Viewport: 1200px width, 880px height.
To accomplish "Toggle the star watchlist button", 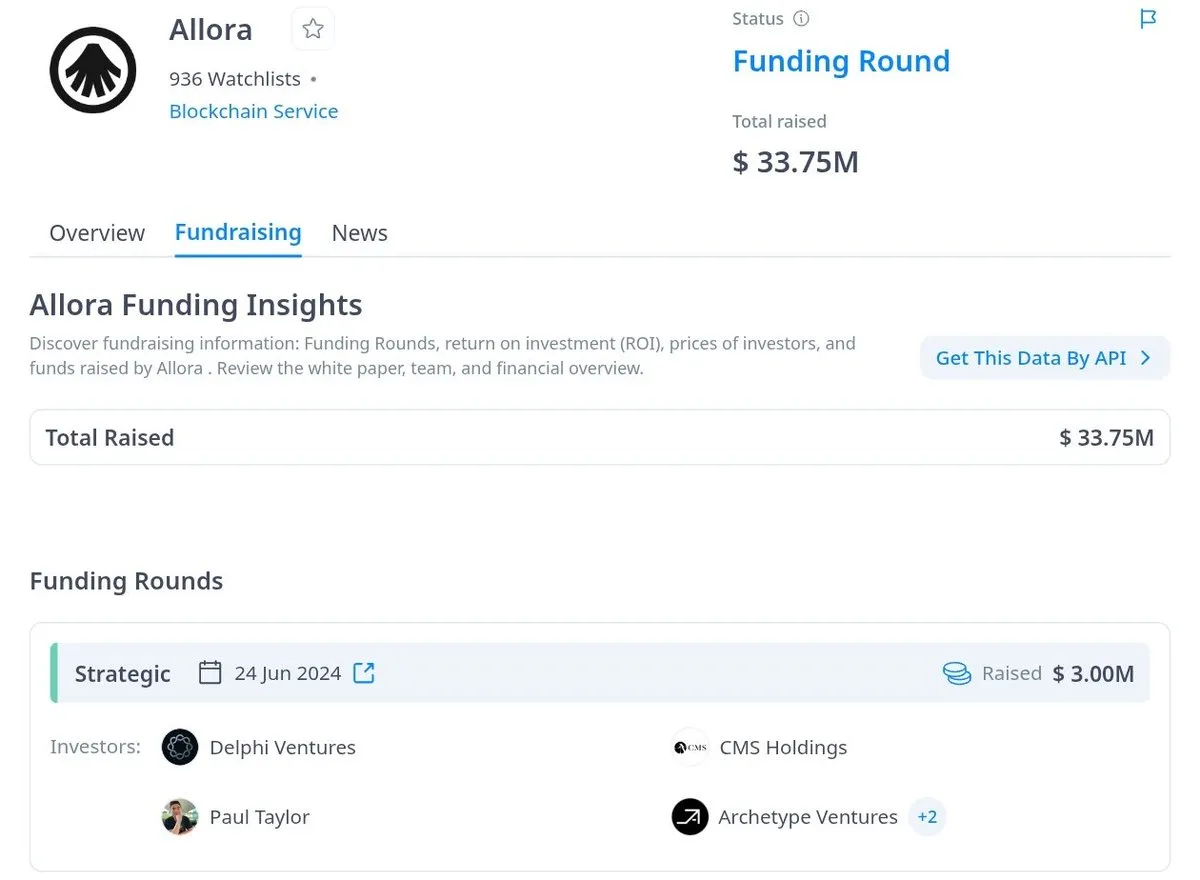I will click(313, 29).
